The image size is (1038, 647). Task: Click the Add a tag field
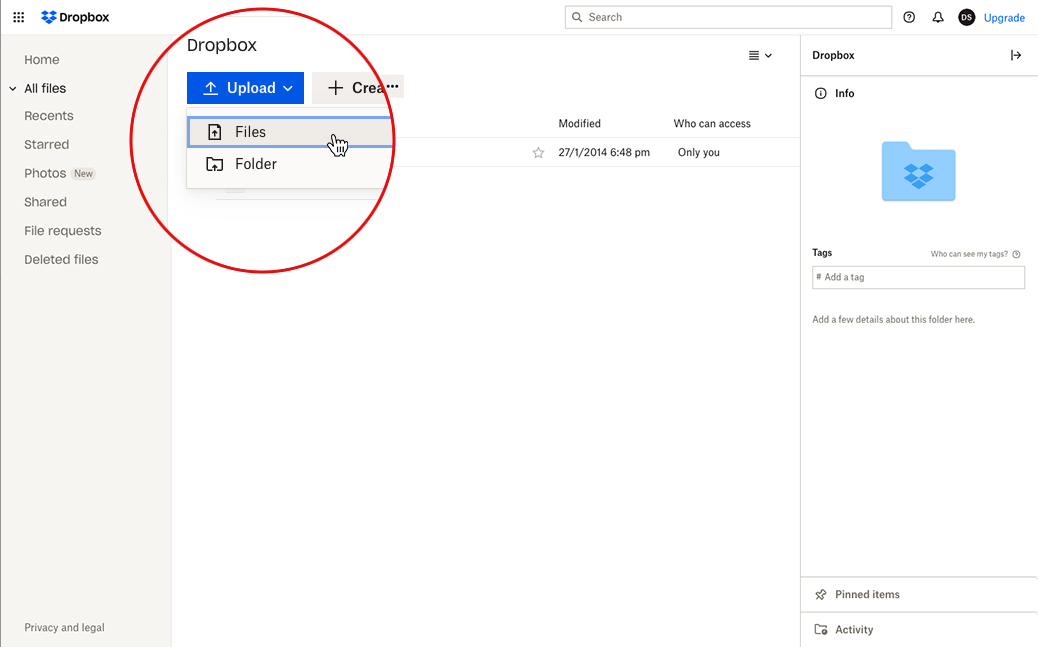tap(918, 277)
